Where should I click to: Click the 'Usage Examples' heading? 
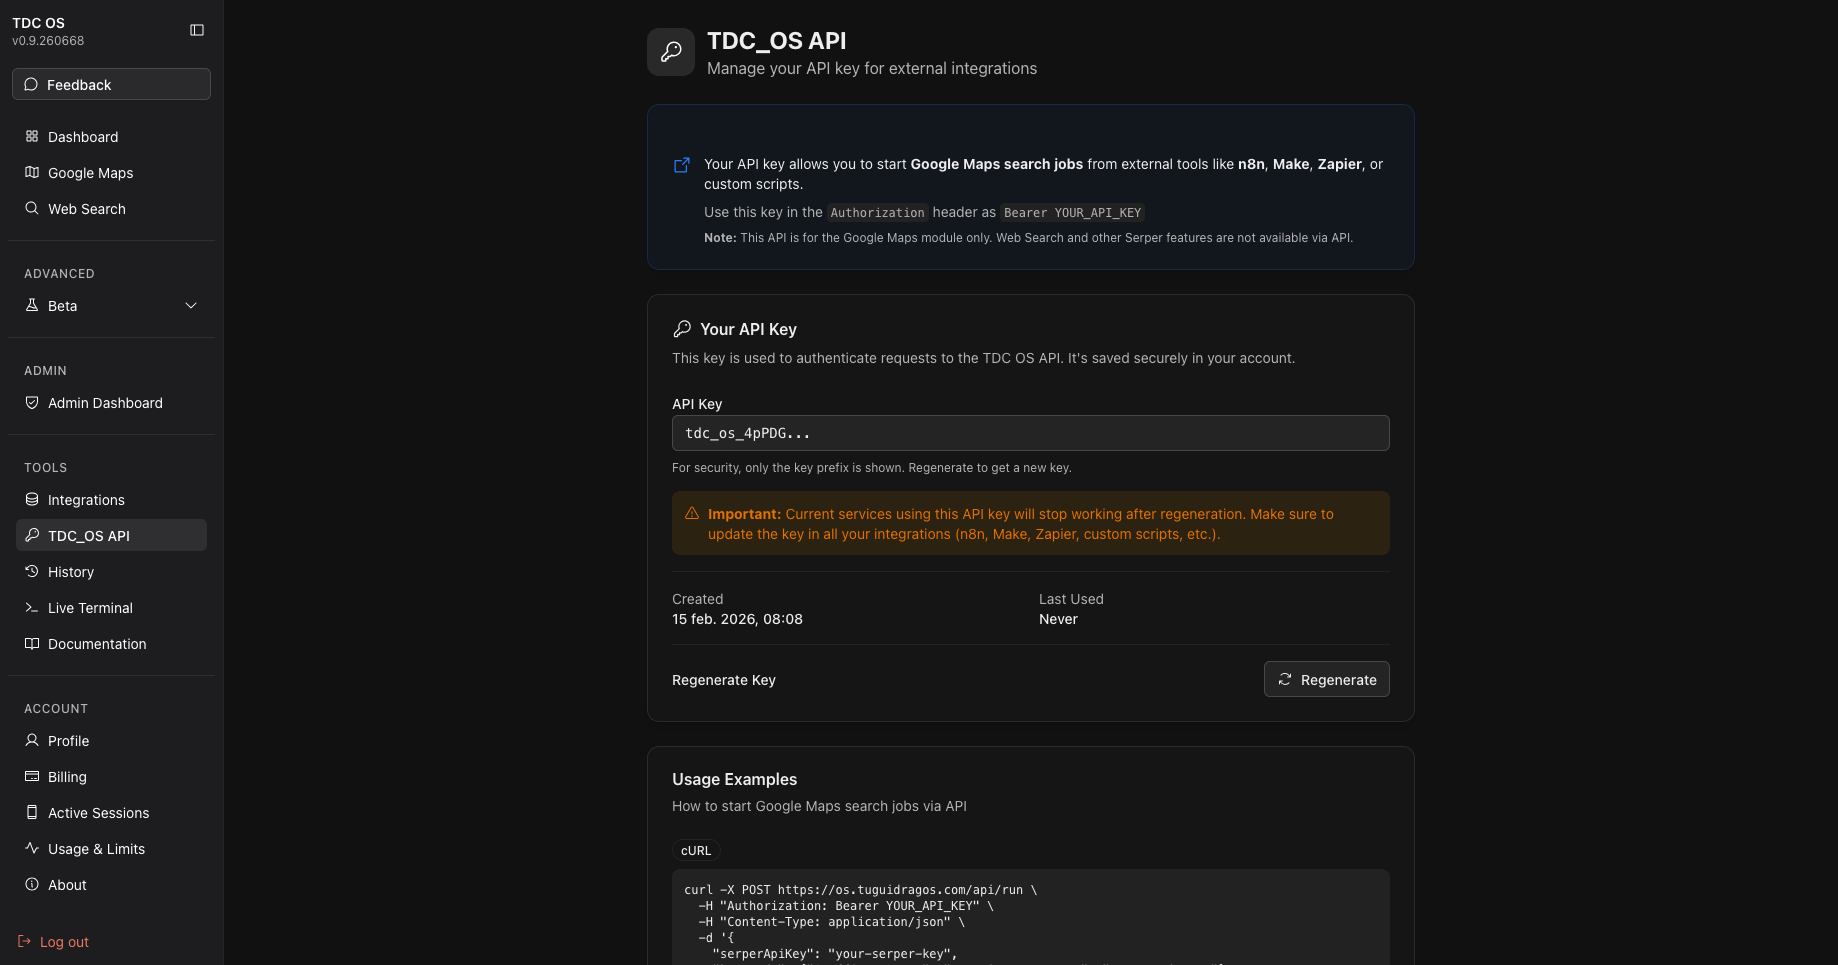(x=734, y=779)
